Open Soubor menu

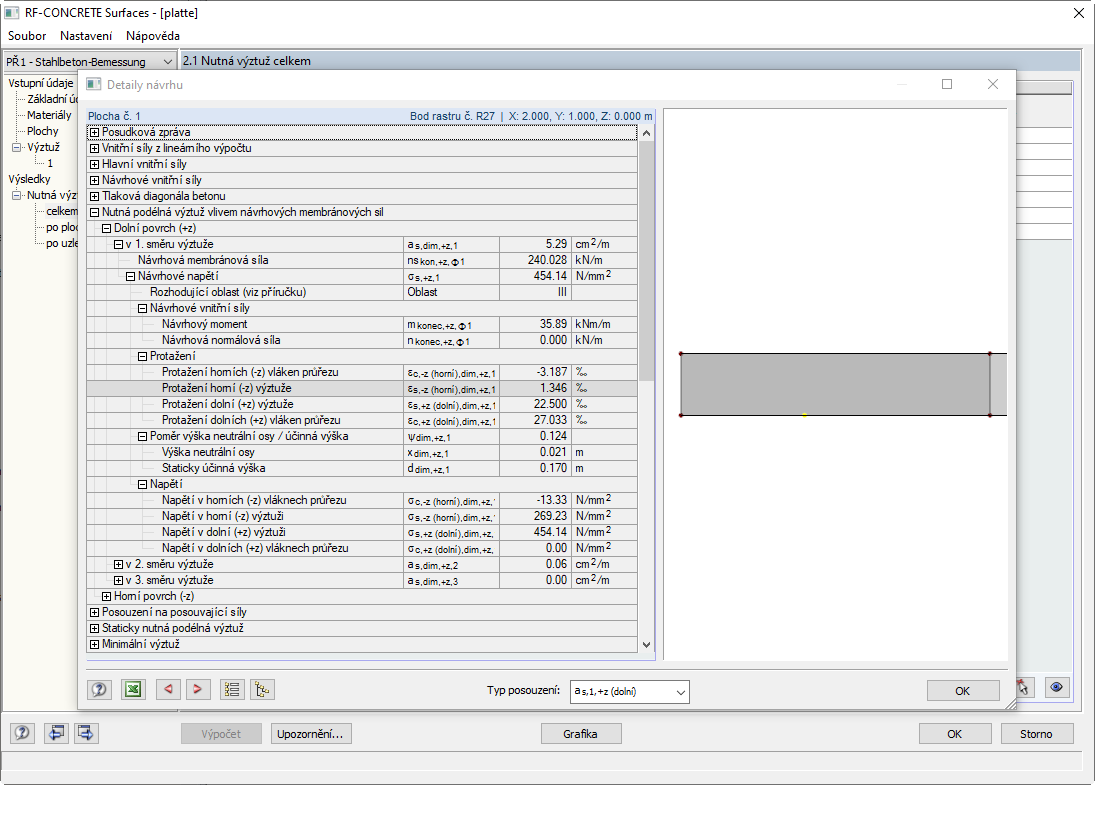[27, 36]
